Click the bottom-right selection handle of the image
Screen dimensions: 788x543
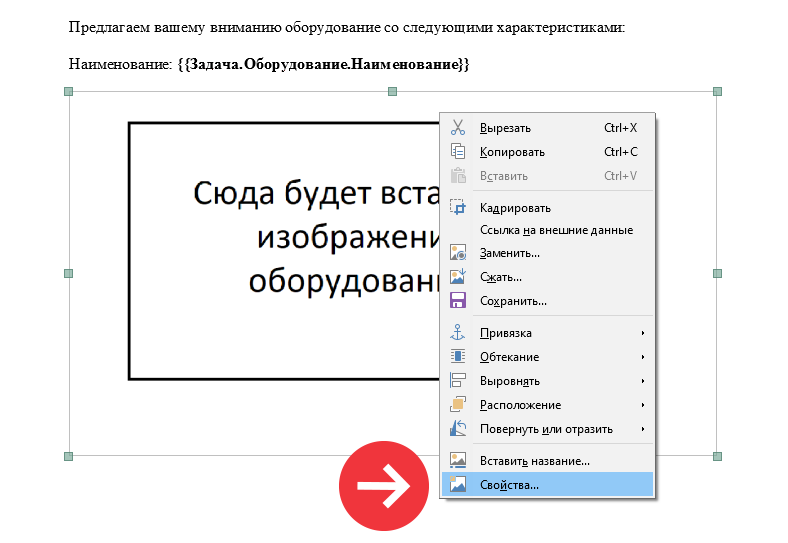[x=717, y=457]
